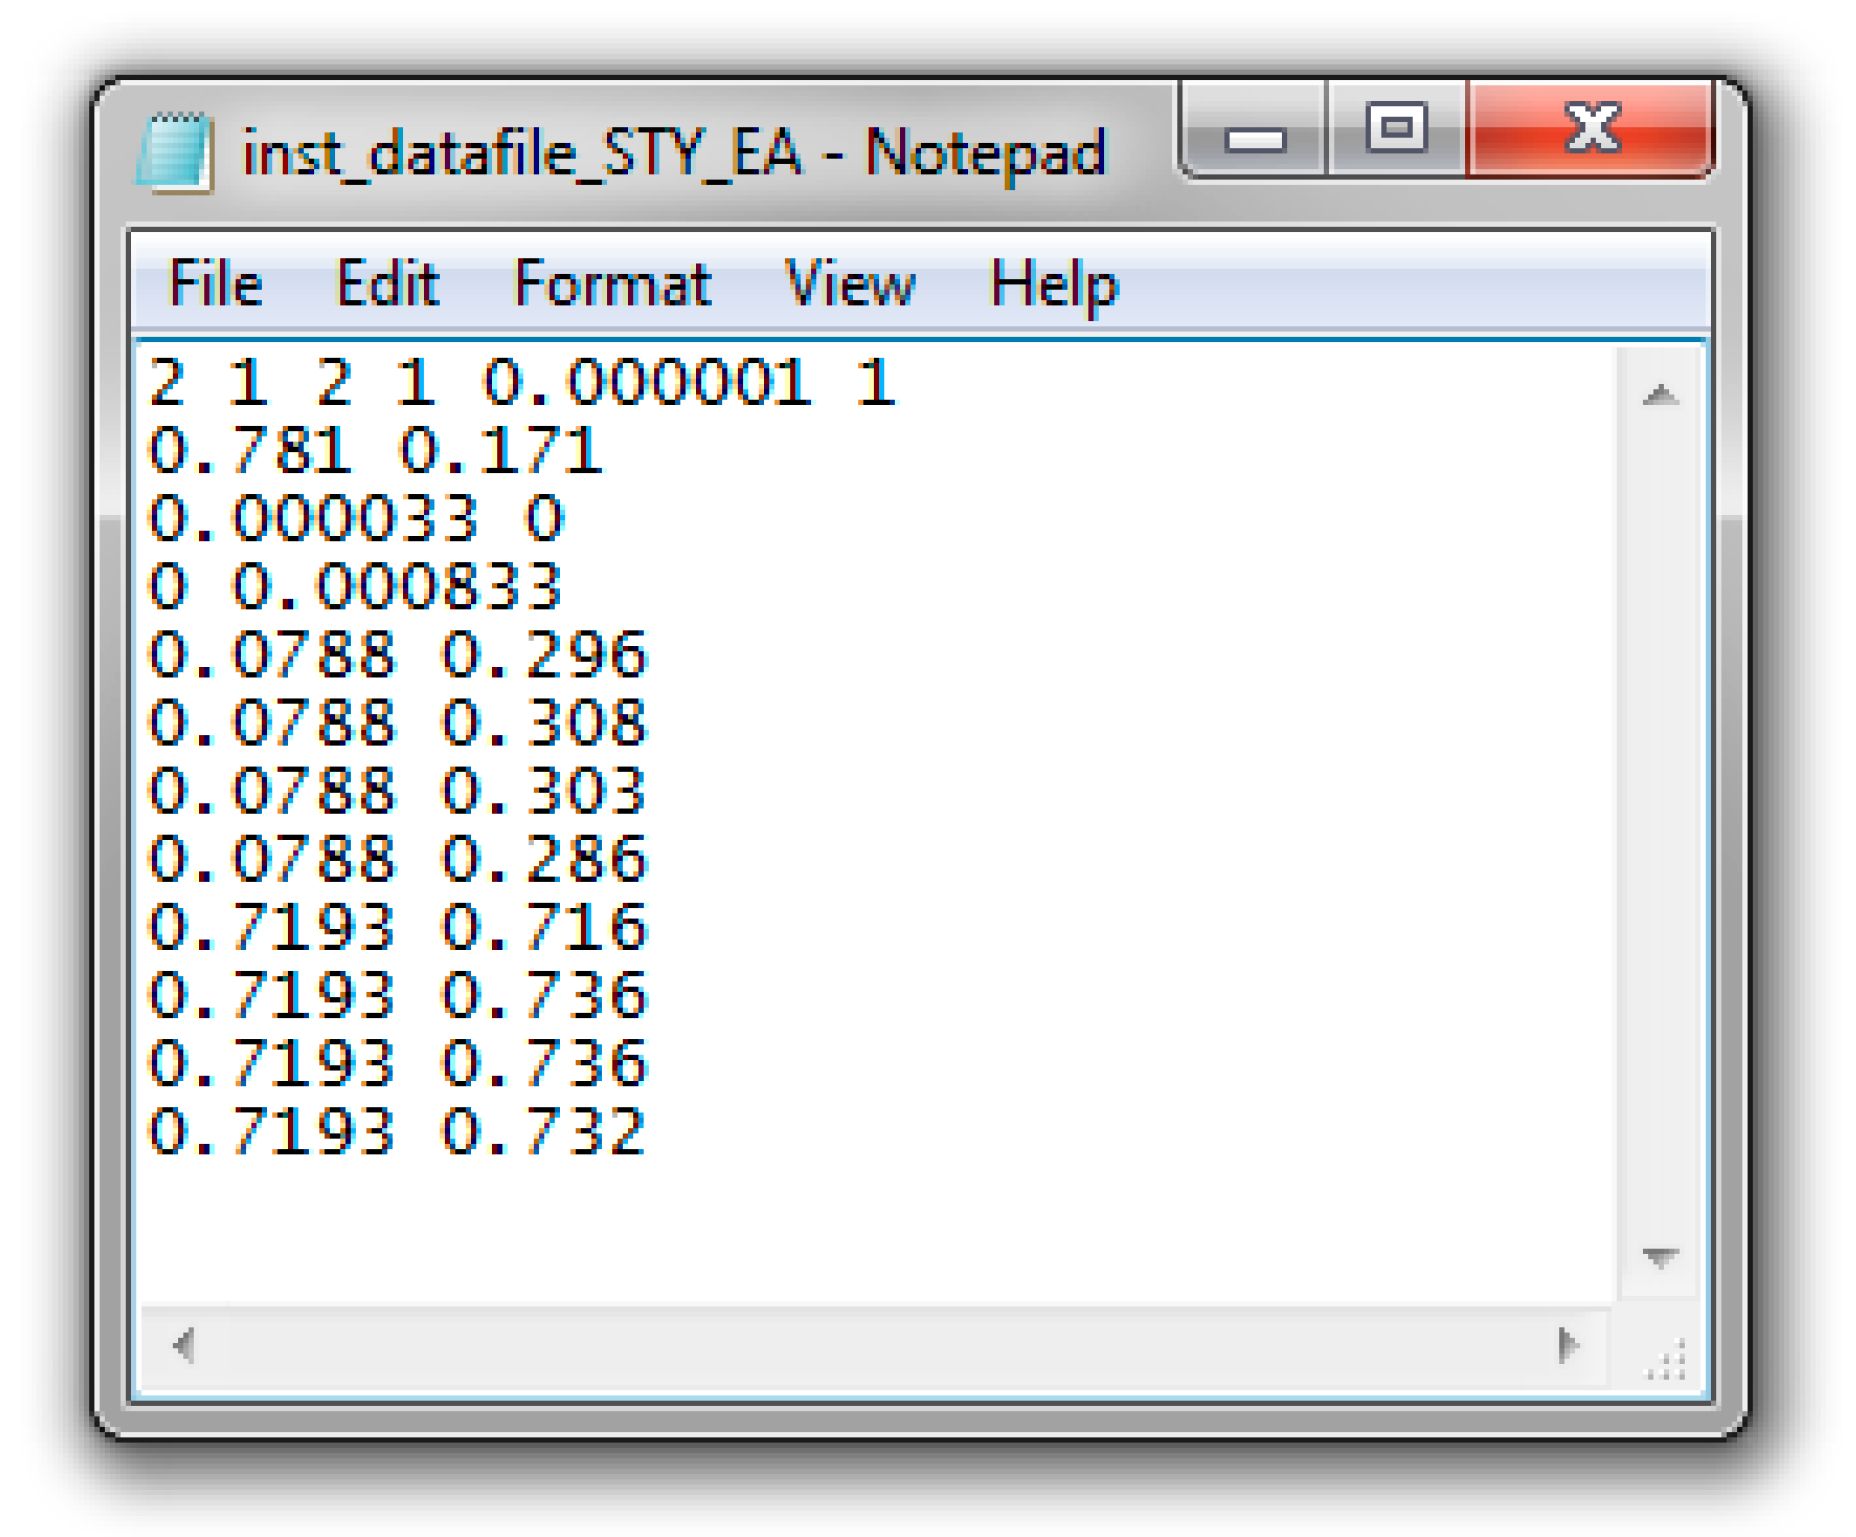Click the value 0.000033 in the text
The width and height of the screenshot is (1856, 1537).
click(x=313, y=518)
